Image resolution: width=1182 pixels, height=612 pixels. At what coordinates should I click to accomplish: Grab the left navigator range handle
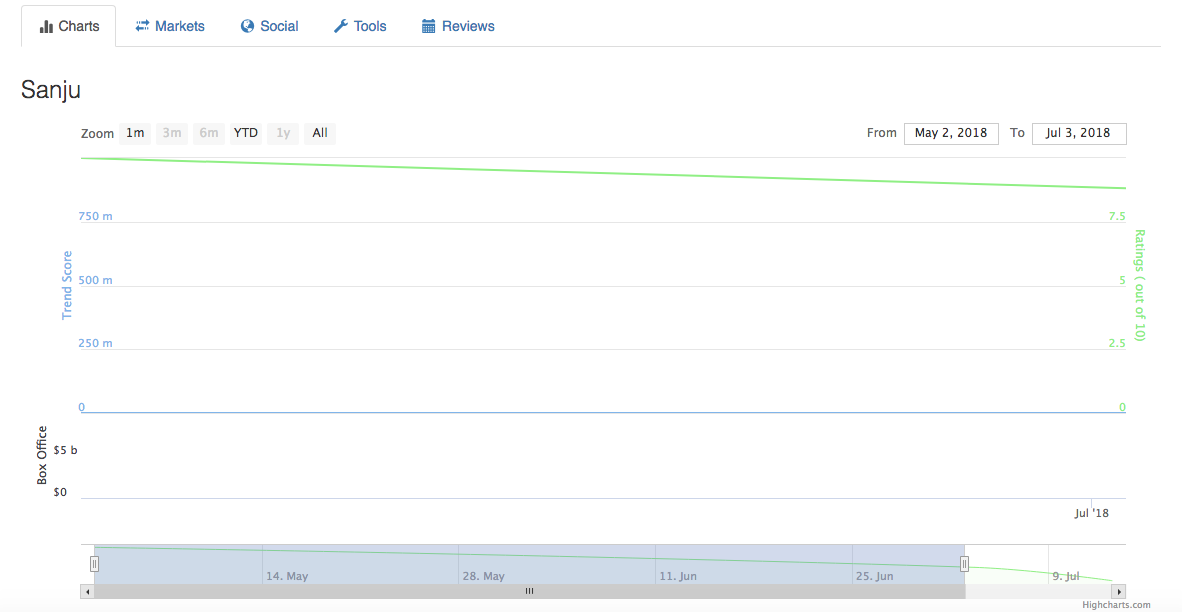[95, 564]
